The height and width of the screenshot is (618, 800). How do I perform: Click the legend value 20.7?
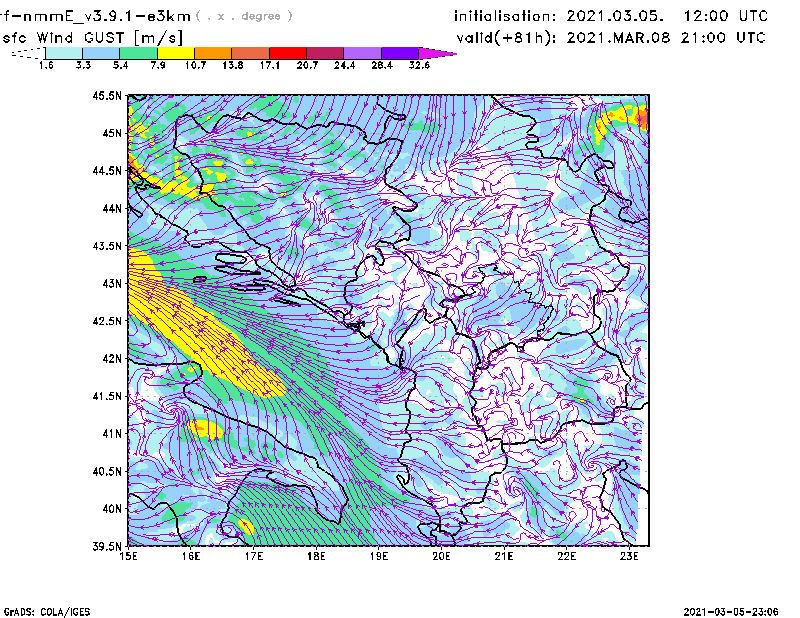(307, 65)
